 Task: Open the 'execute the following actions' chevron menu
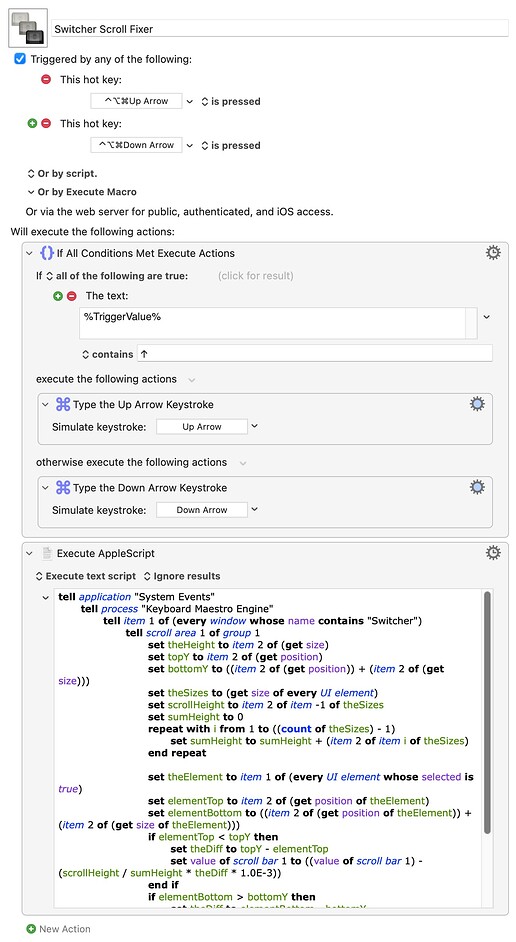coord(192,380)
